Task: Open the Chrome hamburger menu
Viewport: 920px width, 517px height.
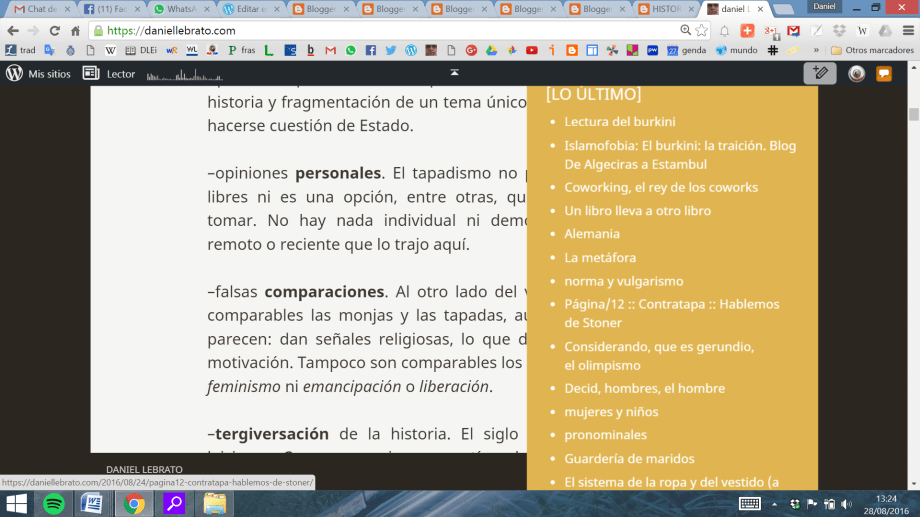Action: [x=908, y=31]
